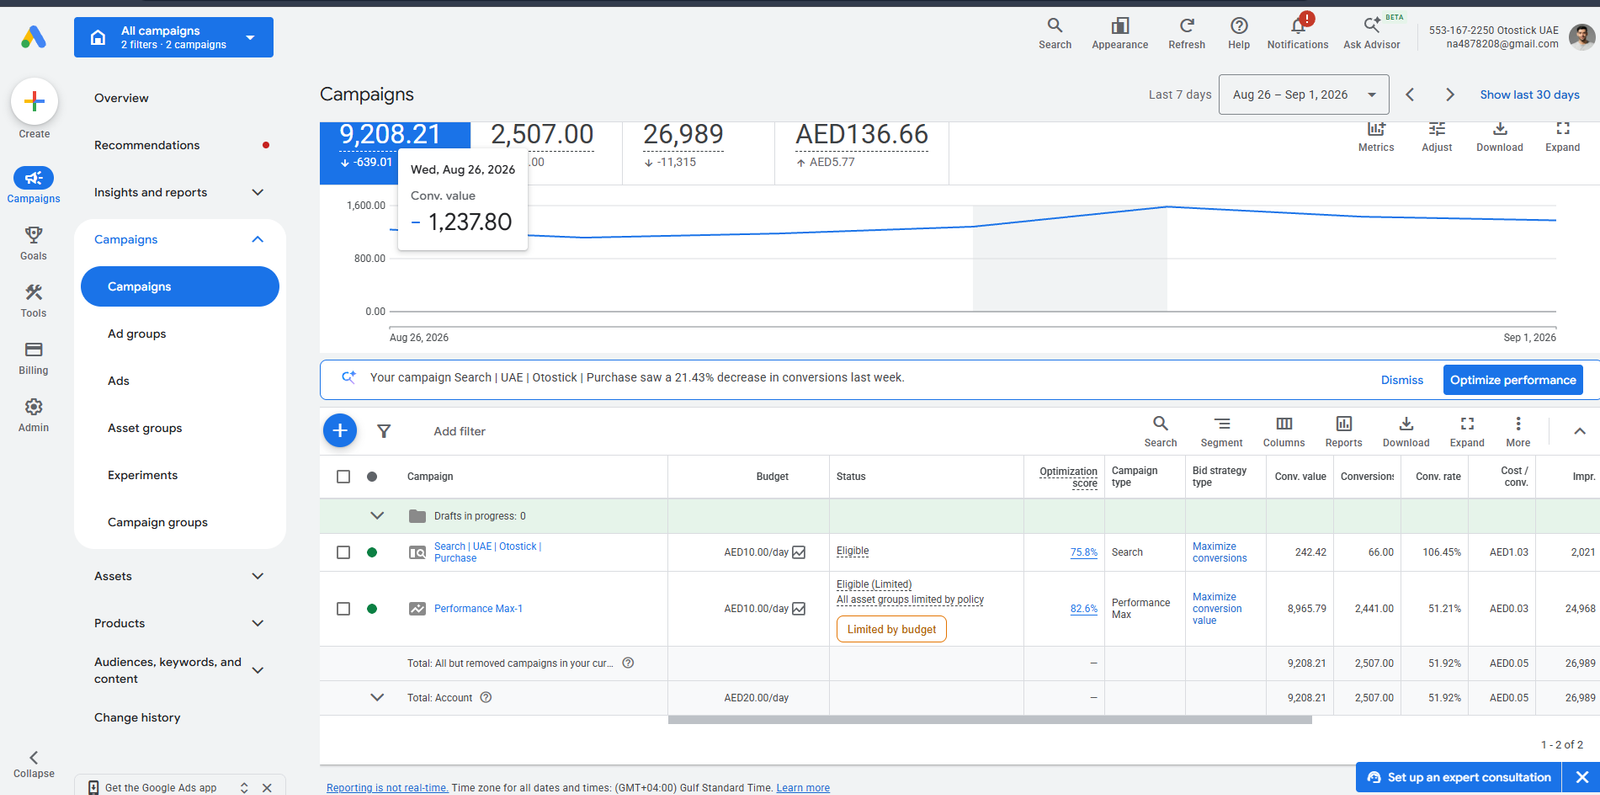1600x795 pixels.
Task: Open table More options menu
Action: pos(1518,432)
